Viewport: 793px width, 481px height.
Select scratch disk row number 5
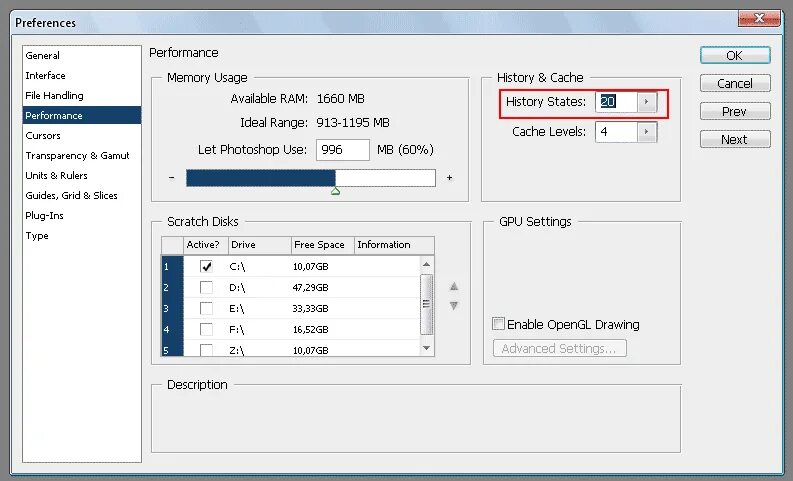tap(172, 348)
